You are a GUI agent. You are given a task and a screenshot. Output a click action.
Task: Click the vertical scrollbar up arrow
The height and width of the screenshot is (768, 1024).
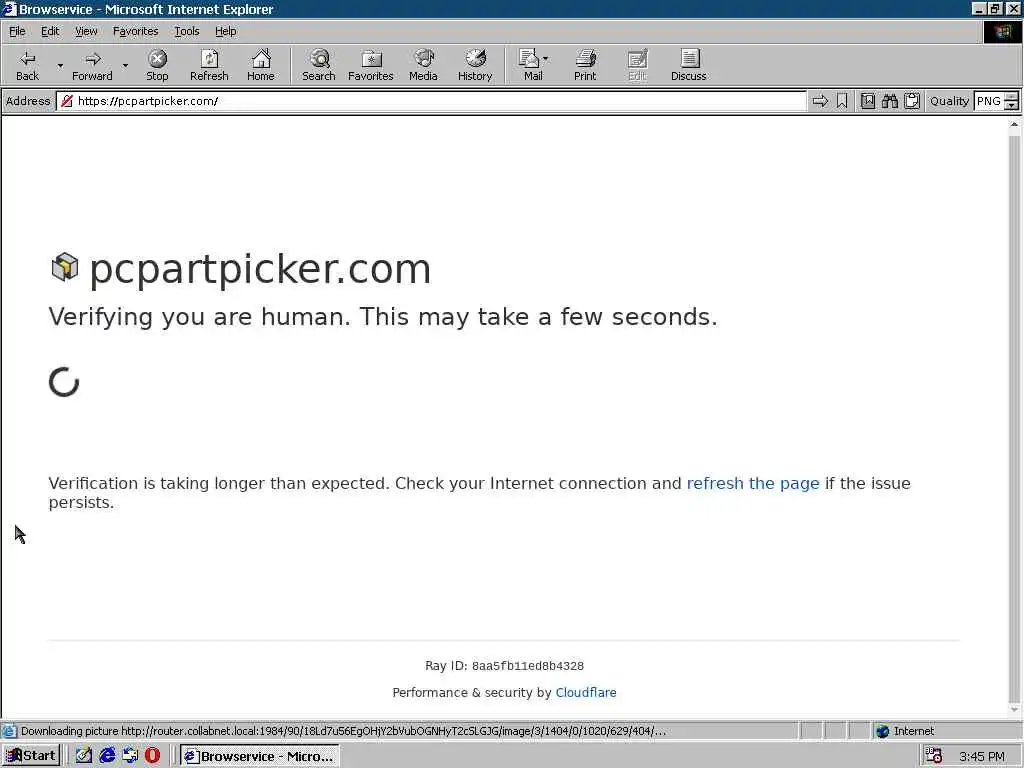tap(1014, 124)
